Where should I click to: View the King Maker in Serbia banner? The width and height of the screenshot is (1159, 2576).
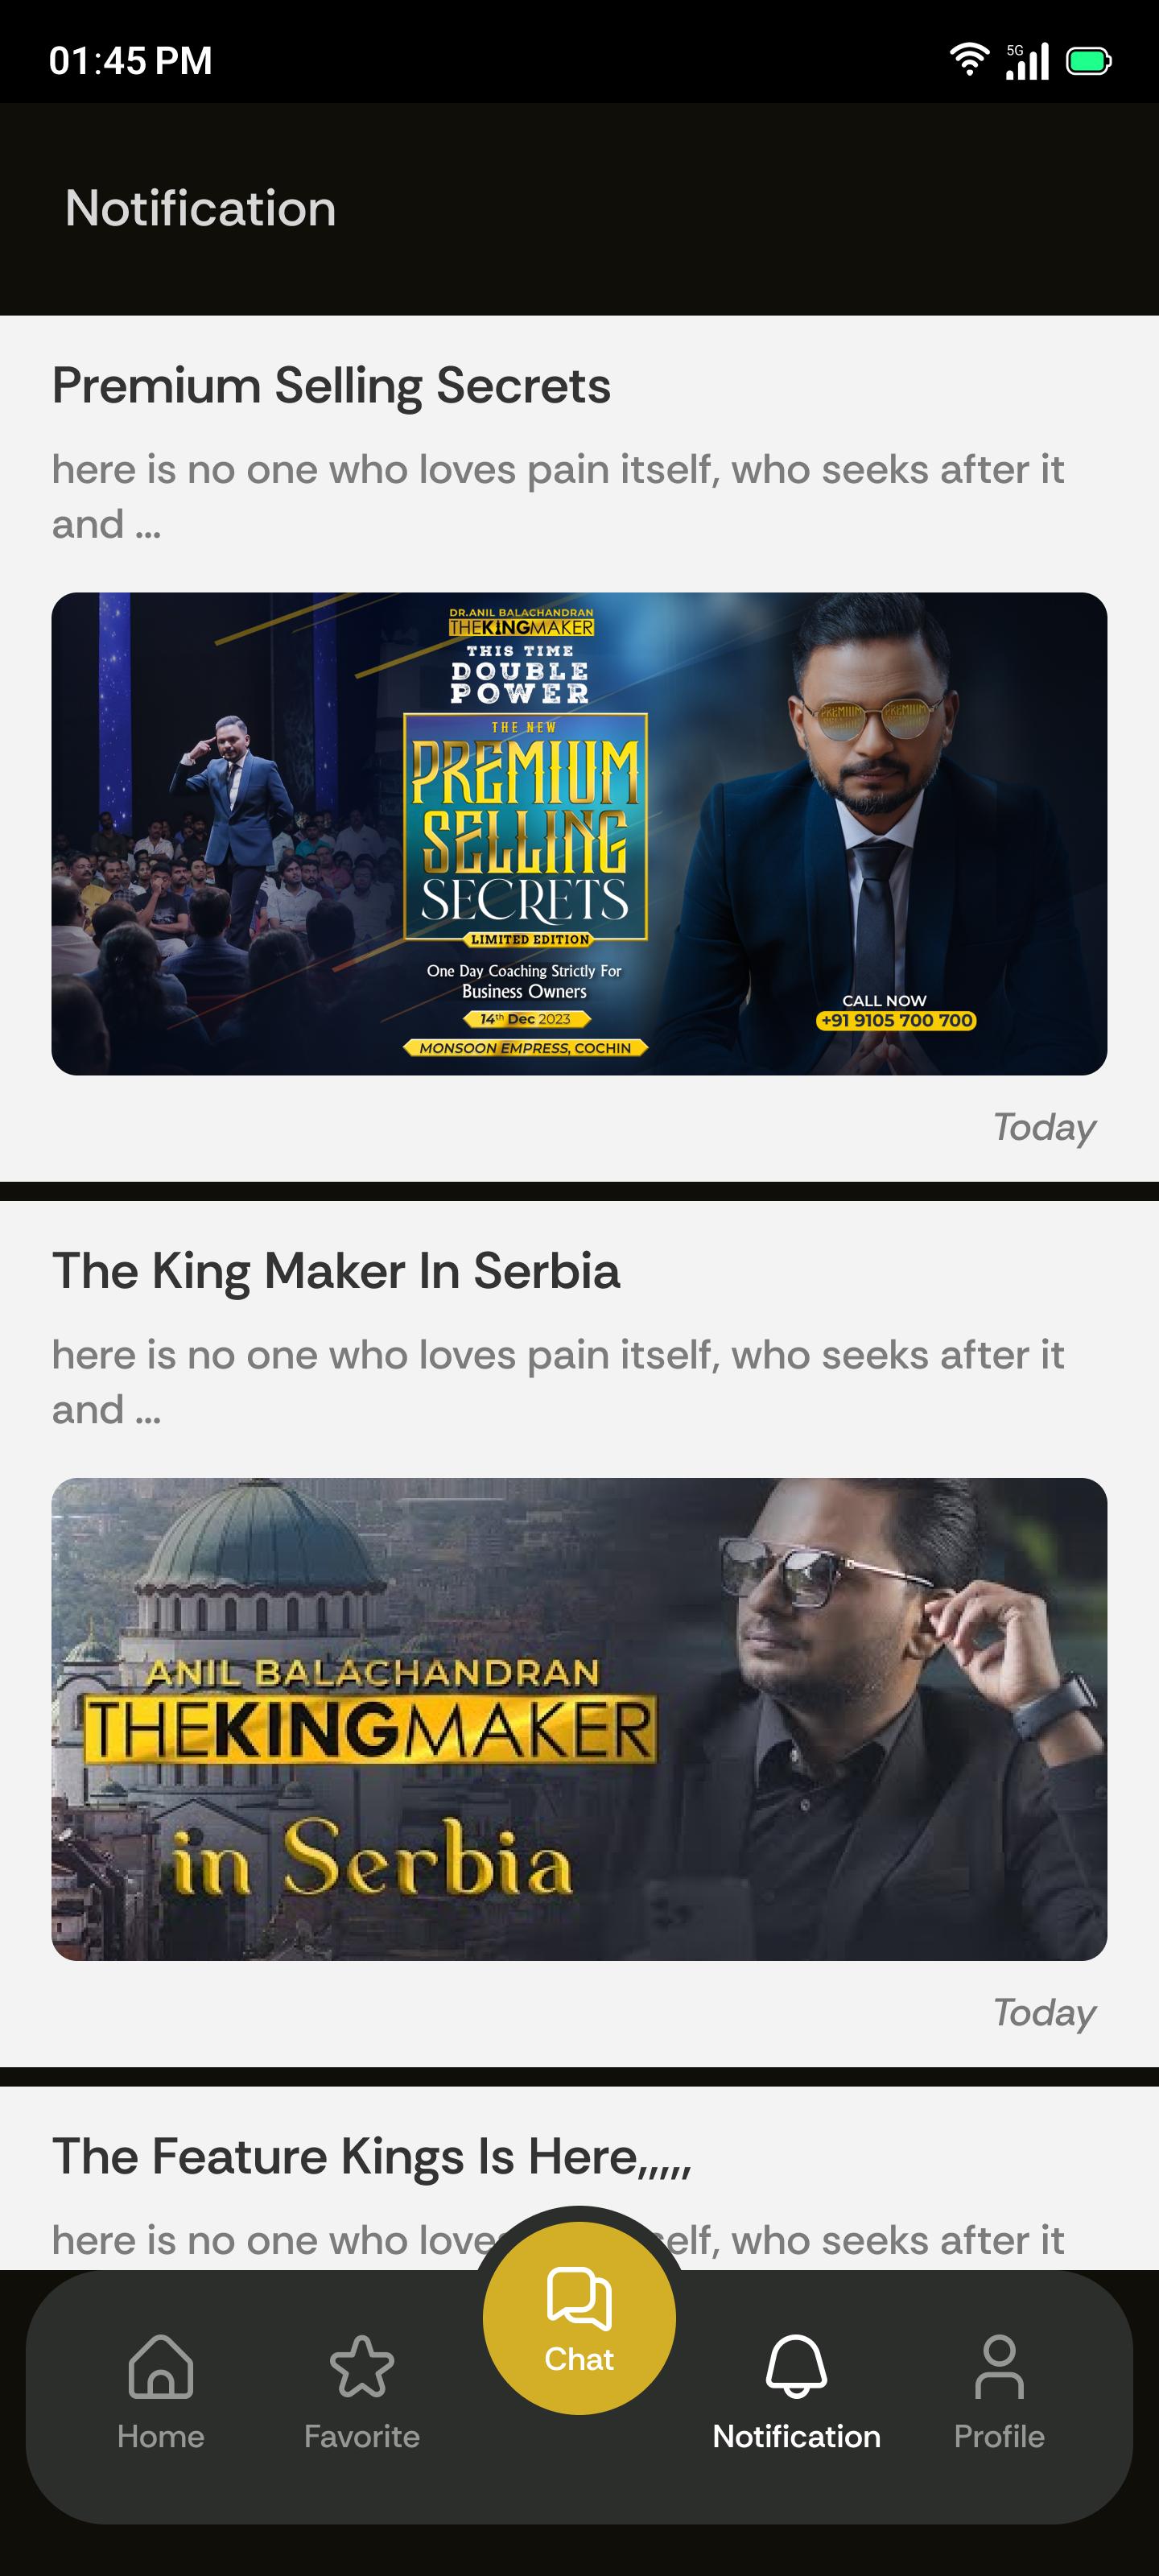579,1719
